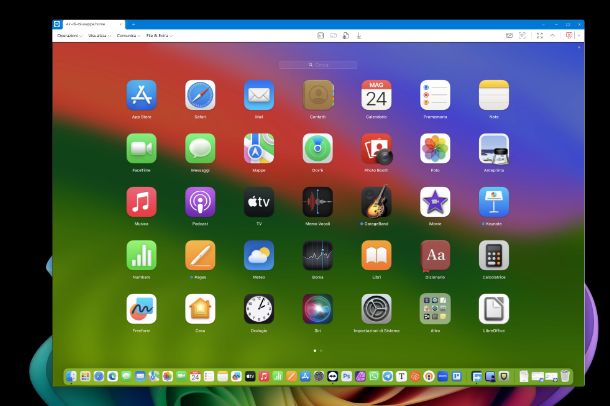Open Finder in the Dock

(71, 376)
